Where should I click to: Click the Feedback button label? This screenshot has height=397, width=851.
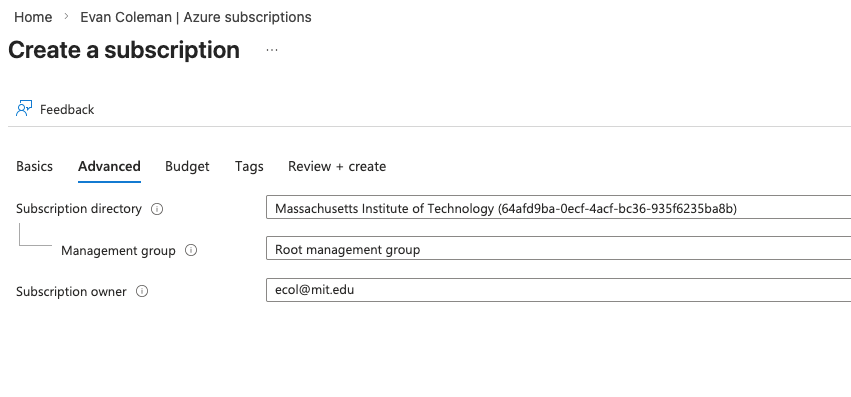(67, 110)
